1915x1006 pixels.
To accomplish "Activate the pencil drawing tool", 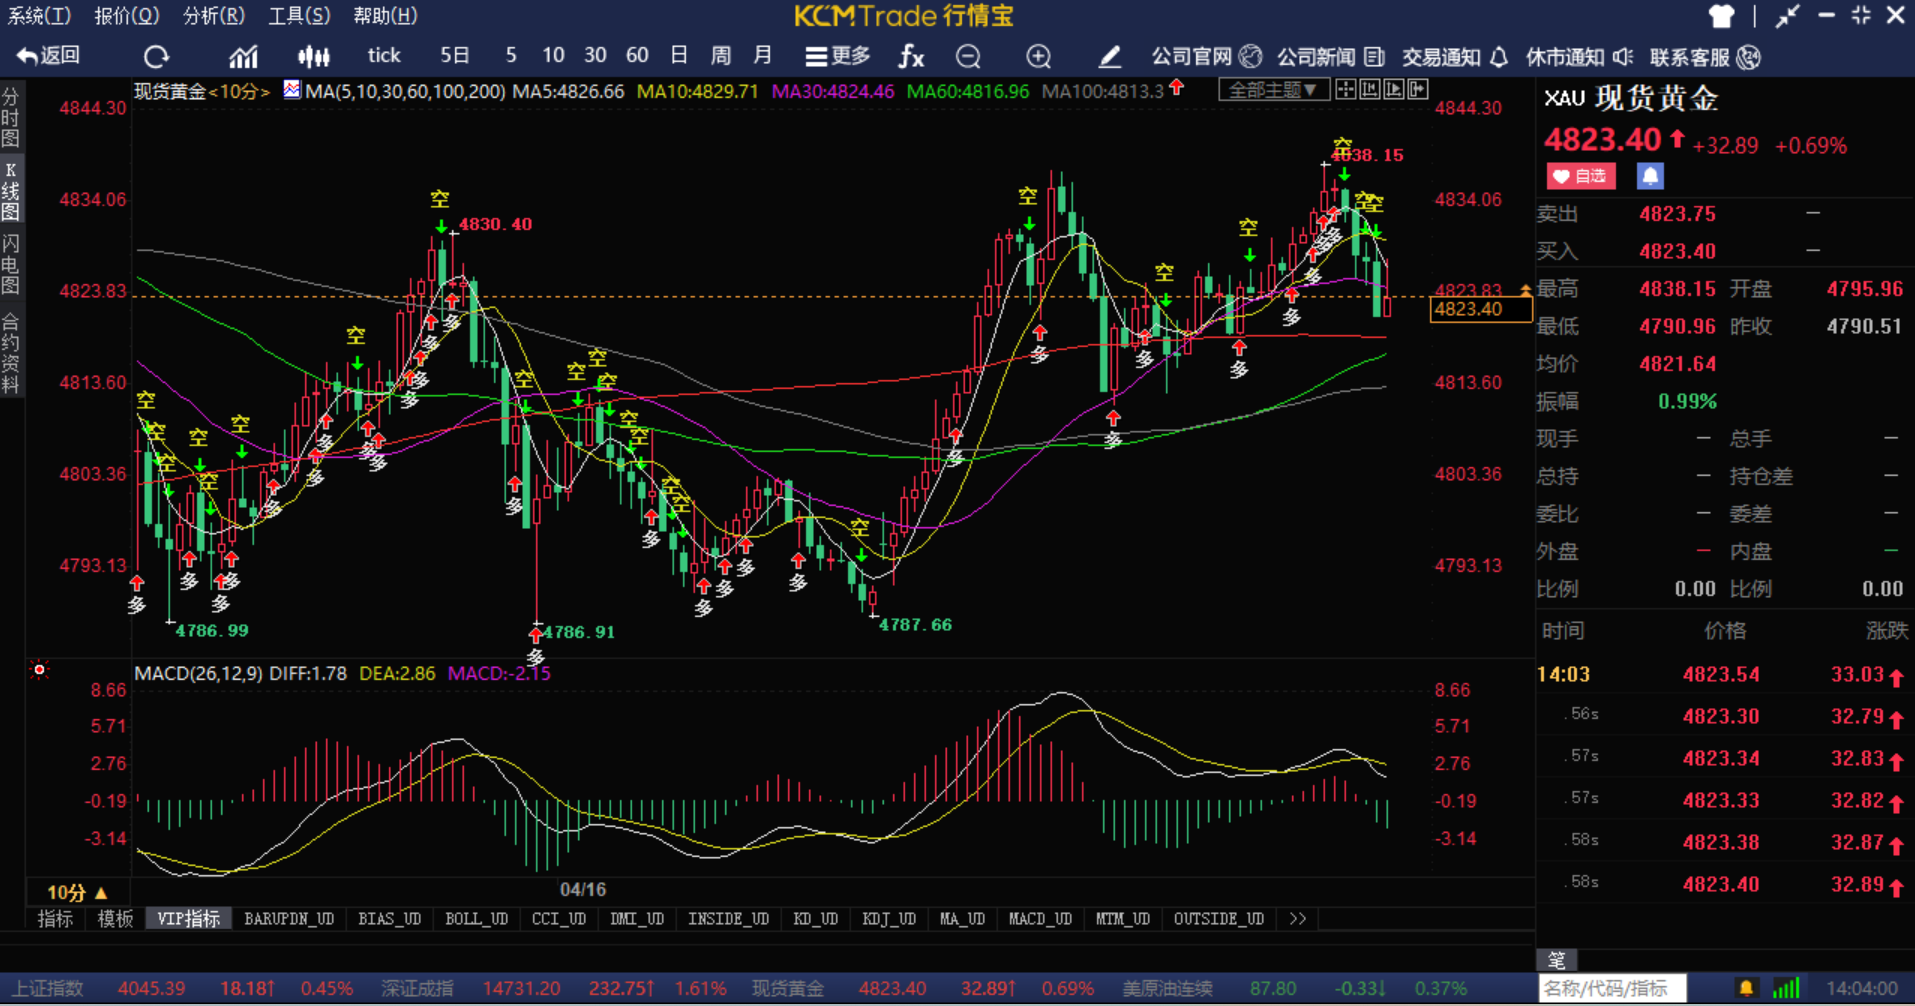I will [1109, 57].
